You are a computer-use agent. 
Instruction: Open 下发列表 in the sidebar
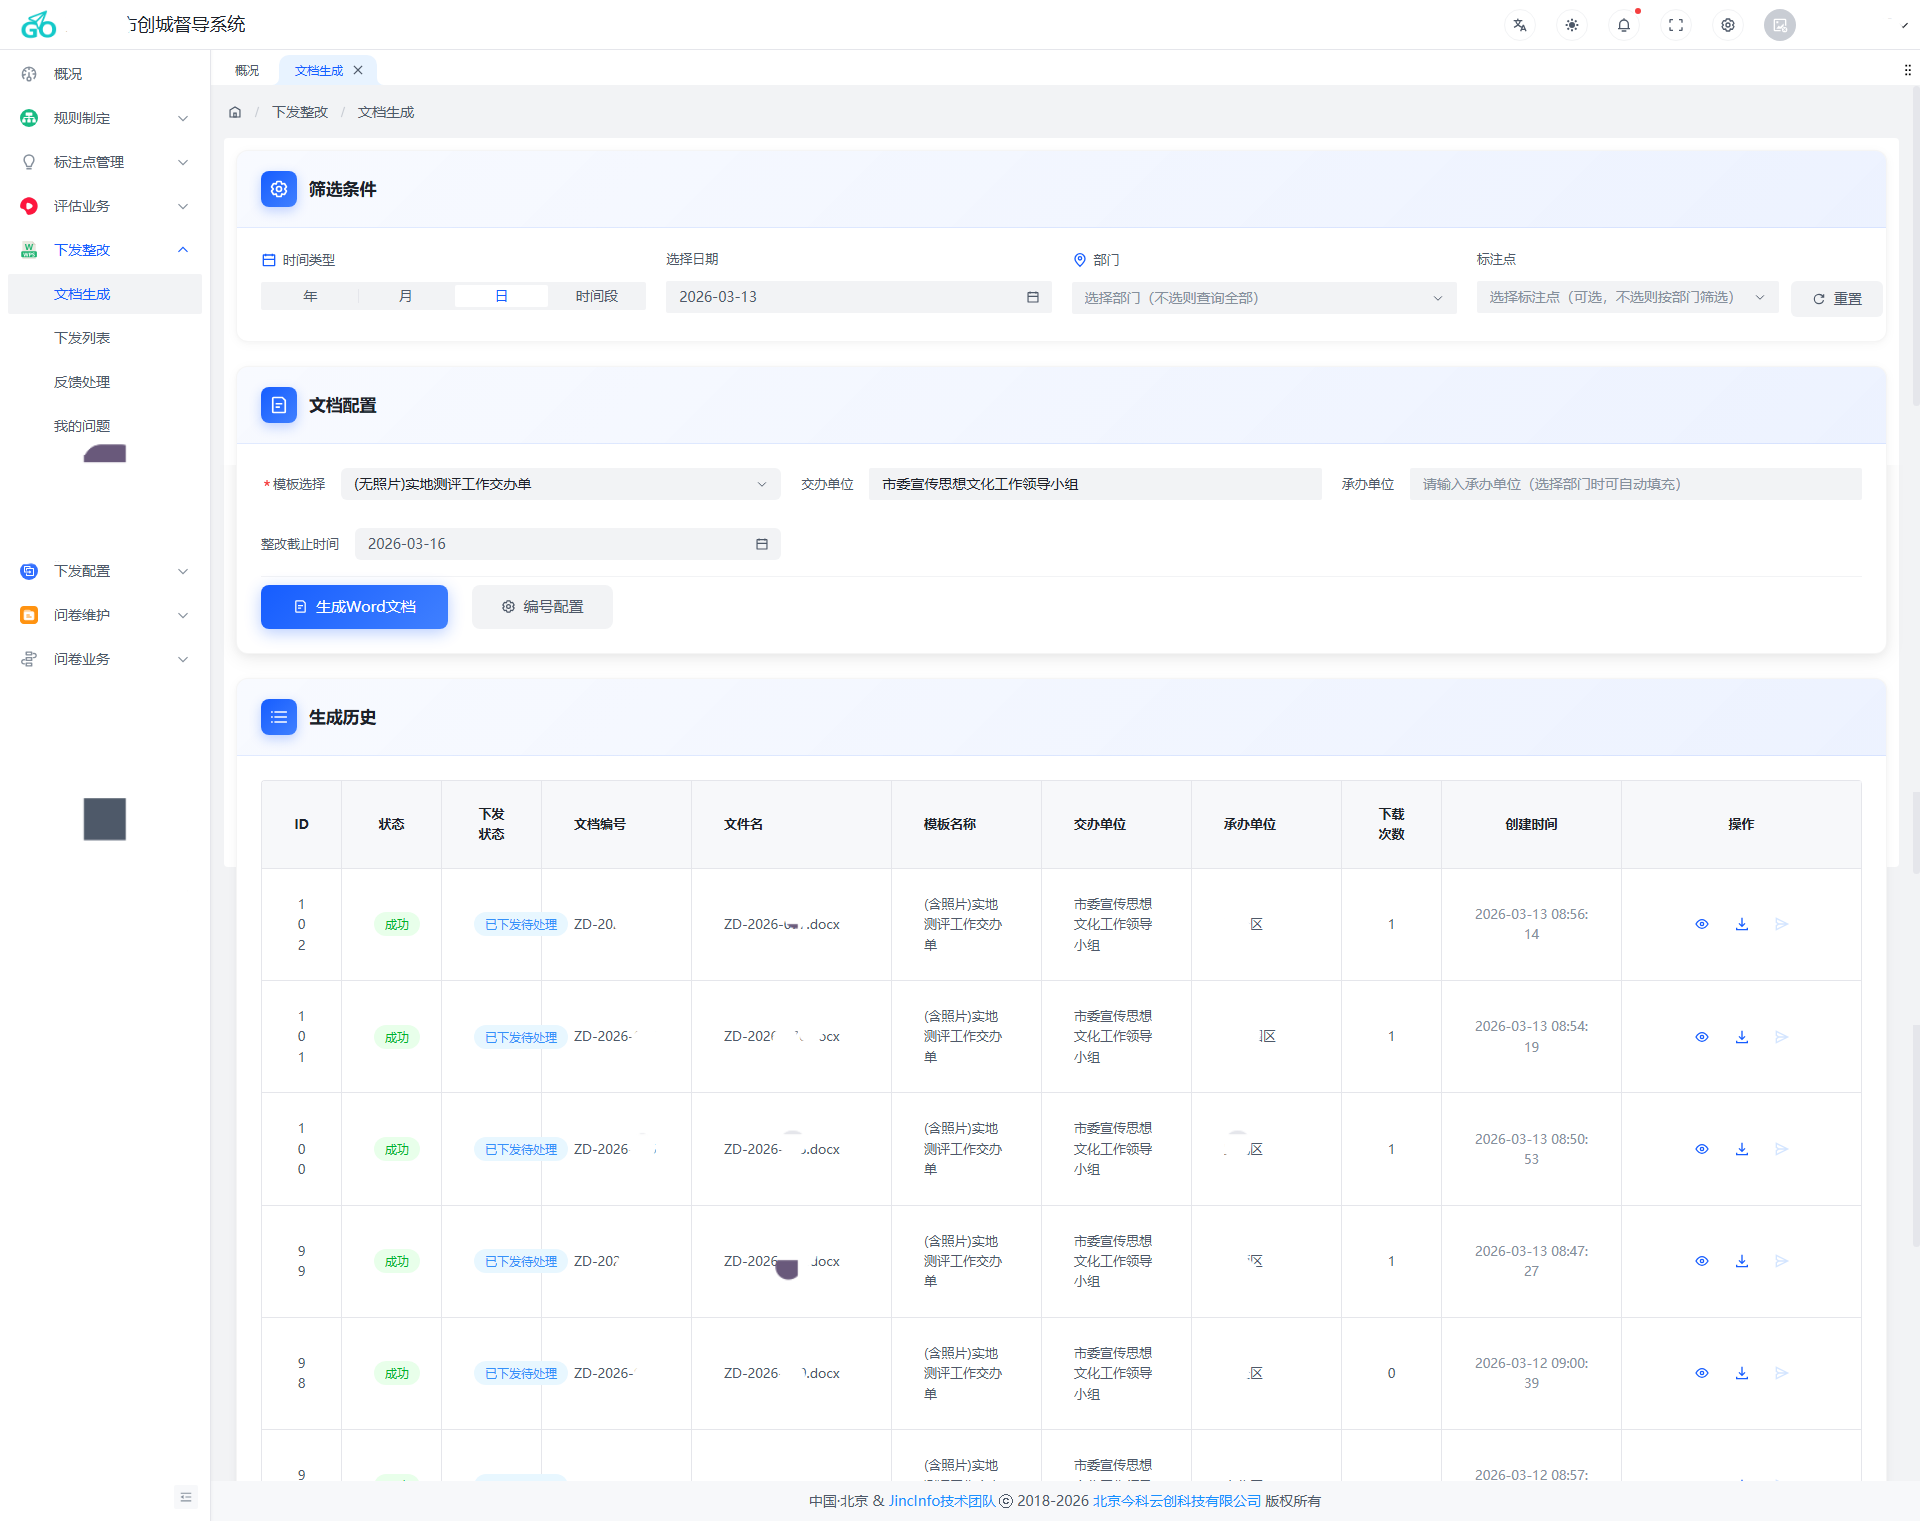[82, 338]
